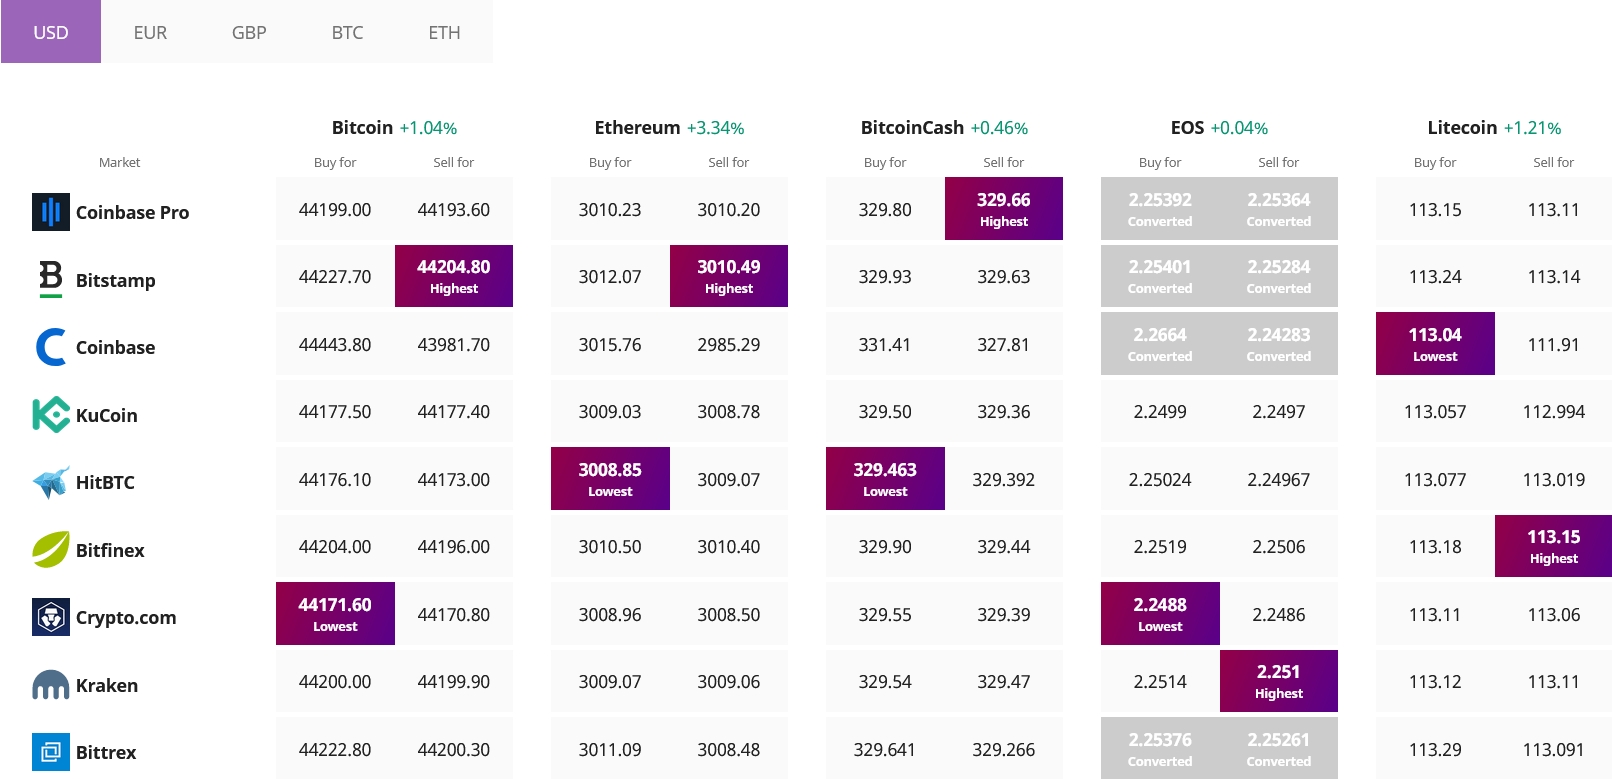Image resolution: width=1612 pixels, height=779 pixels.
Task: Open the Bitstamp market link
Action: click(x=116, y=280)
